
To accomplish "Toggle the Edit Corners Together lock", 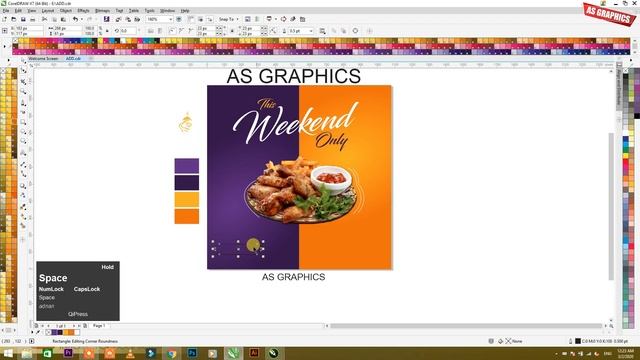I will coord(232,31).
